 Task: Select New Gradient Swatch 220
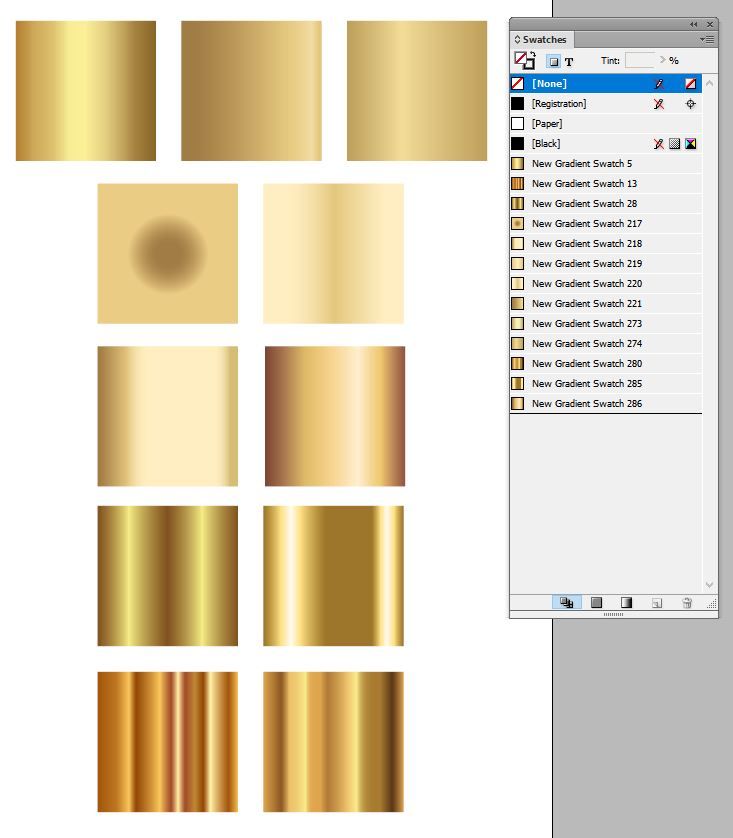pyautogui.click(x=606, y=283)
